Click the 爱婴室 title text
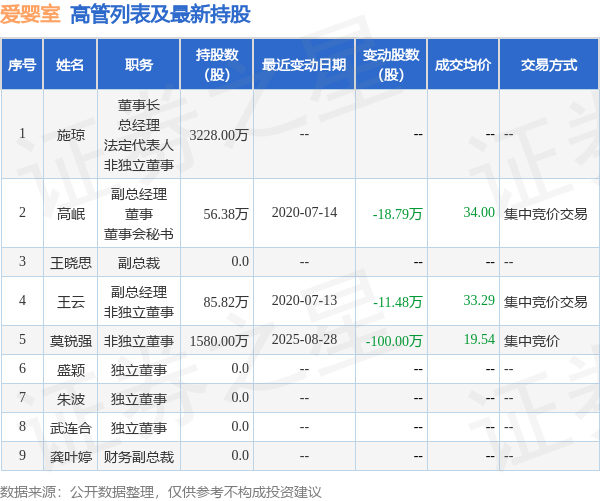This screenshot has width=600, height=501. click(x=30, y=15)
